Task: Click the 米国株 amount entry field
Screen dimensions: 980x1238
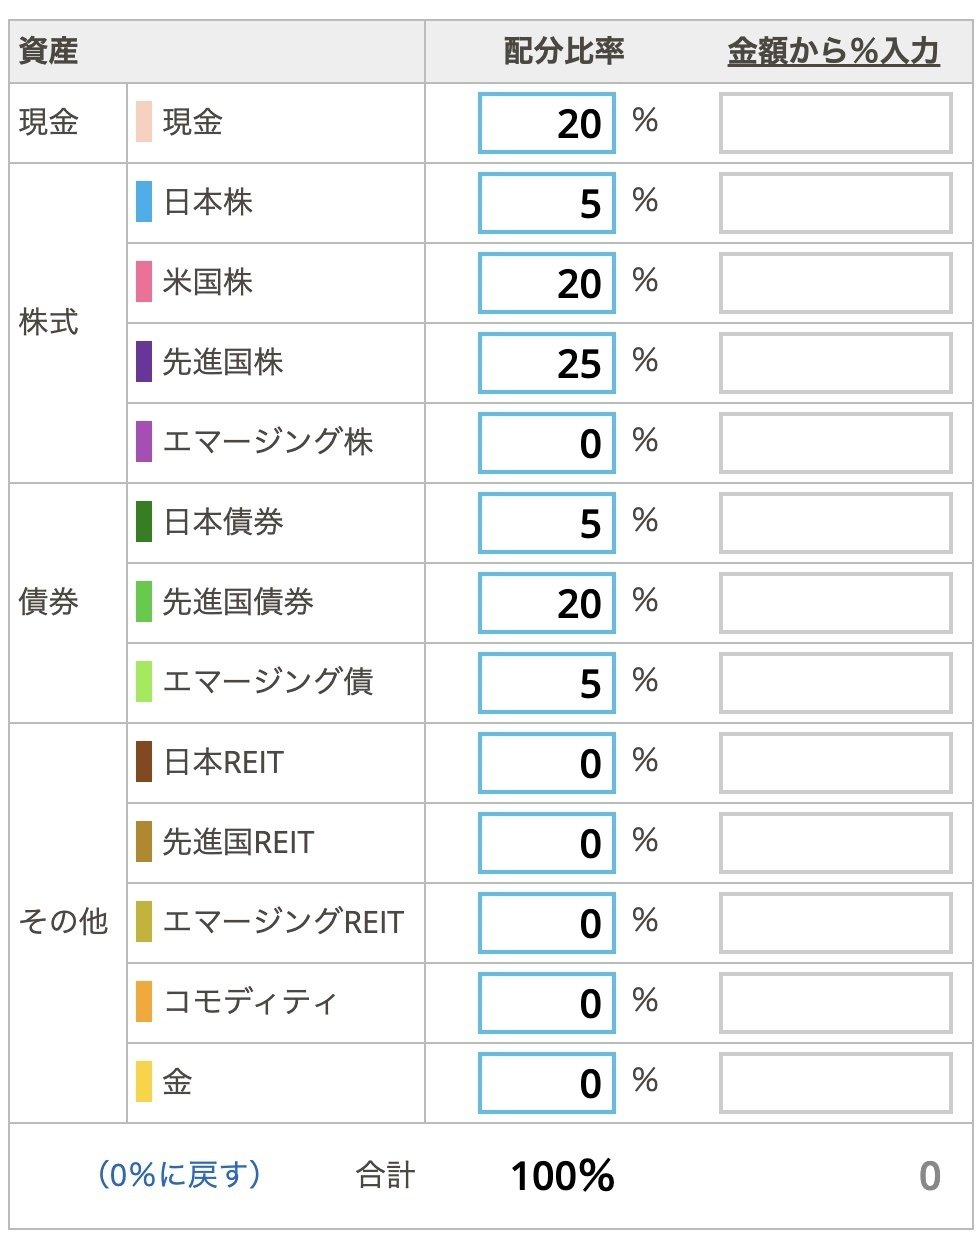Action: pyautogui.click(x=836, y=282)
